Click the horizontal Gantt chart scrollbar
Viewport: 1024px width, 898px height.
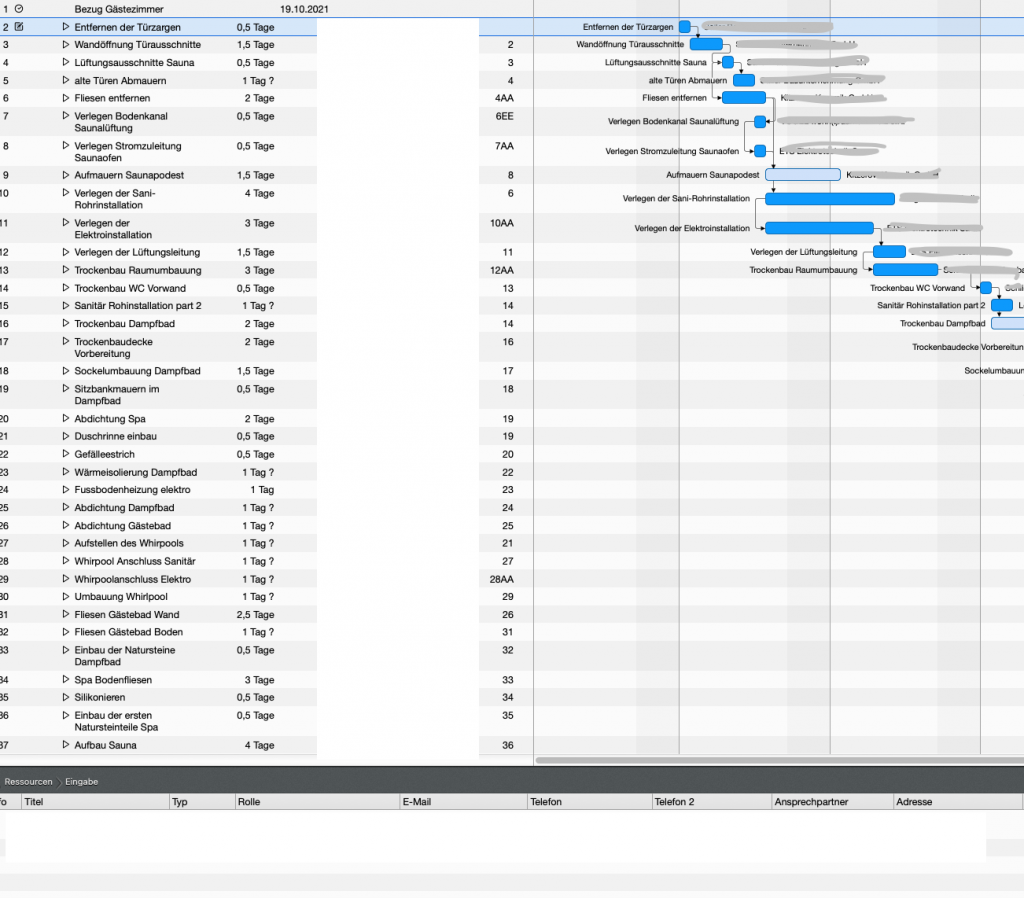(x=779, y=760)
